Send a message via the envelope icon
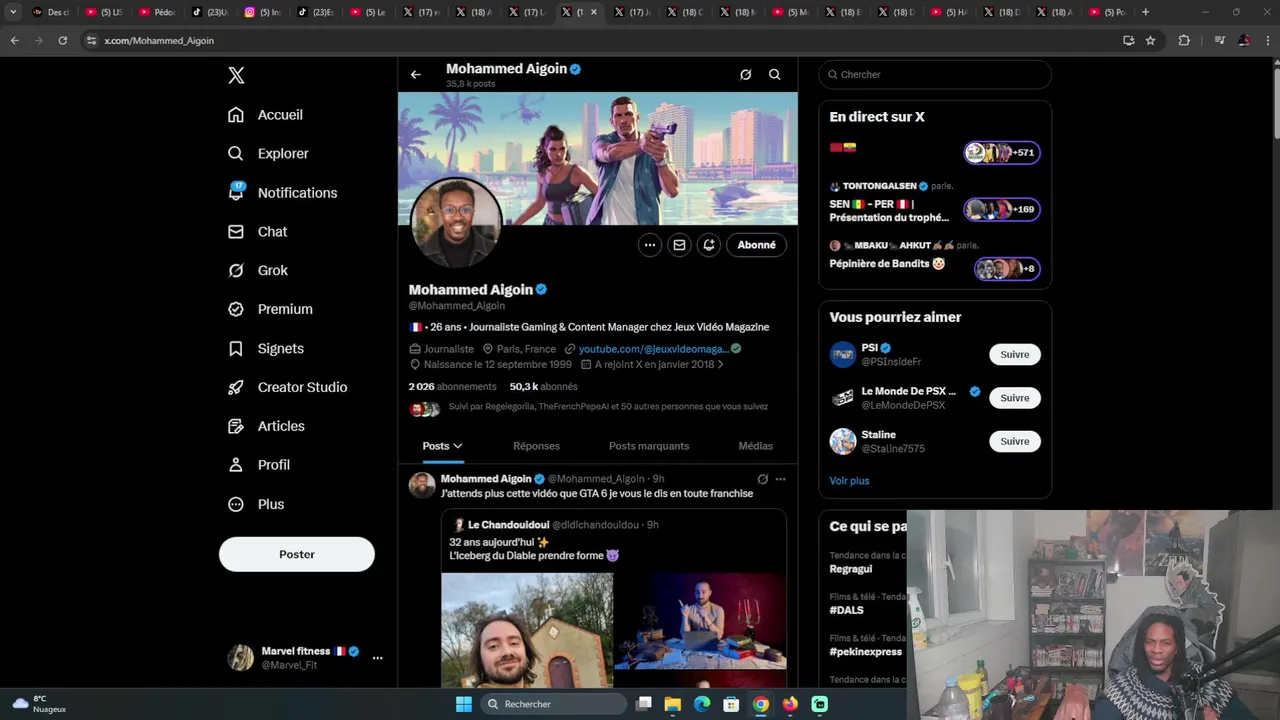1280x720 pixels. [x=679, y=245]
